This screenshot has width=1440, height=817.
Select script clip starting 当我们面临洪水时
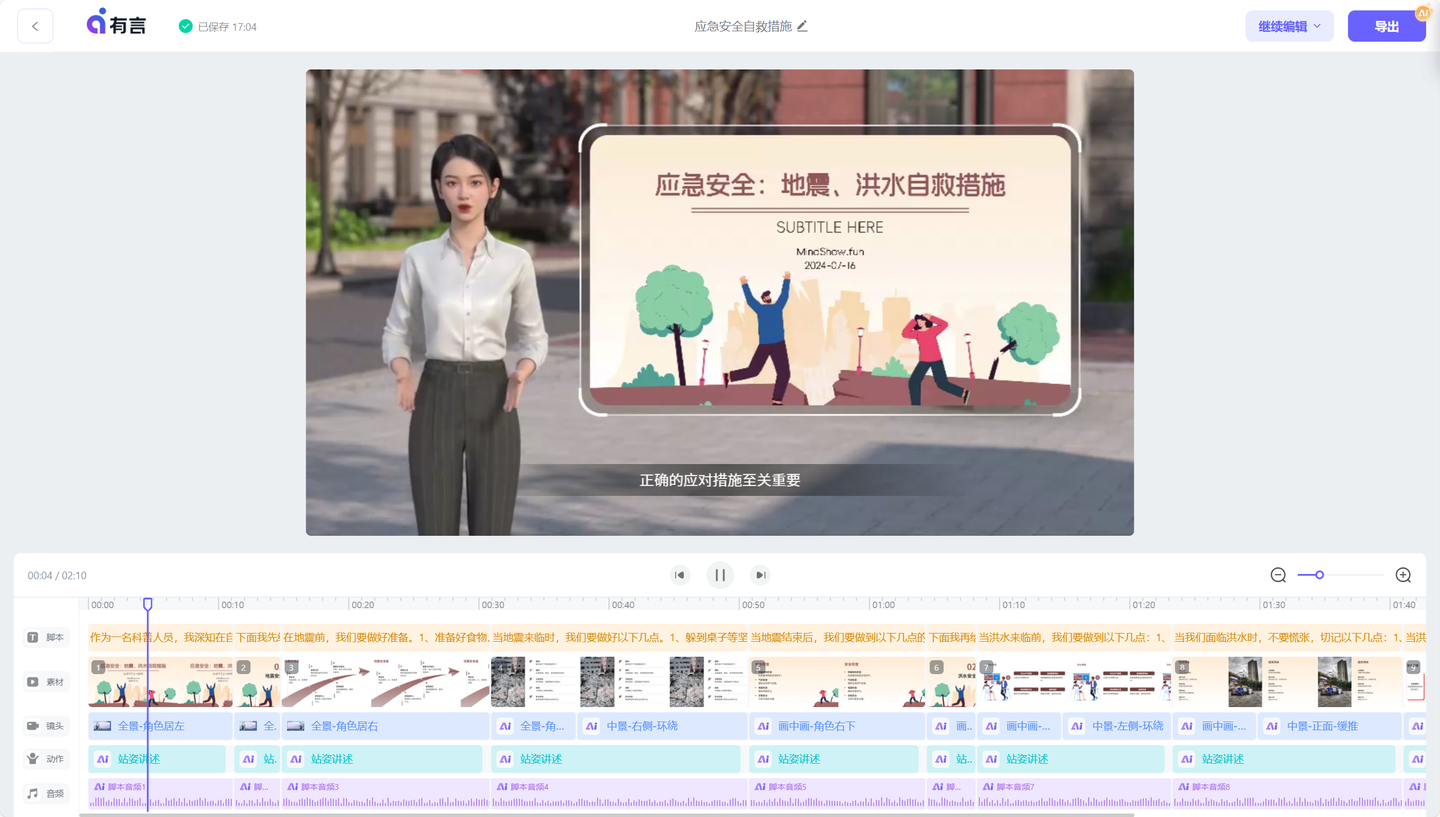coord(1287,637)
